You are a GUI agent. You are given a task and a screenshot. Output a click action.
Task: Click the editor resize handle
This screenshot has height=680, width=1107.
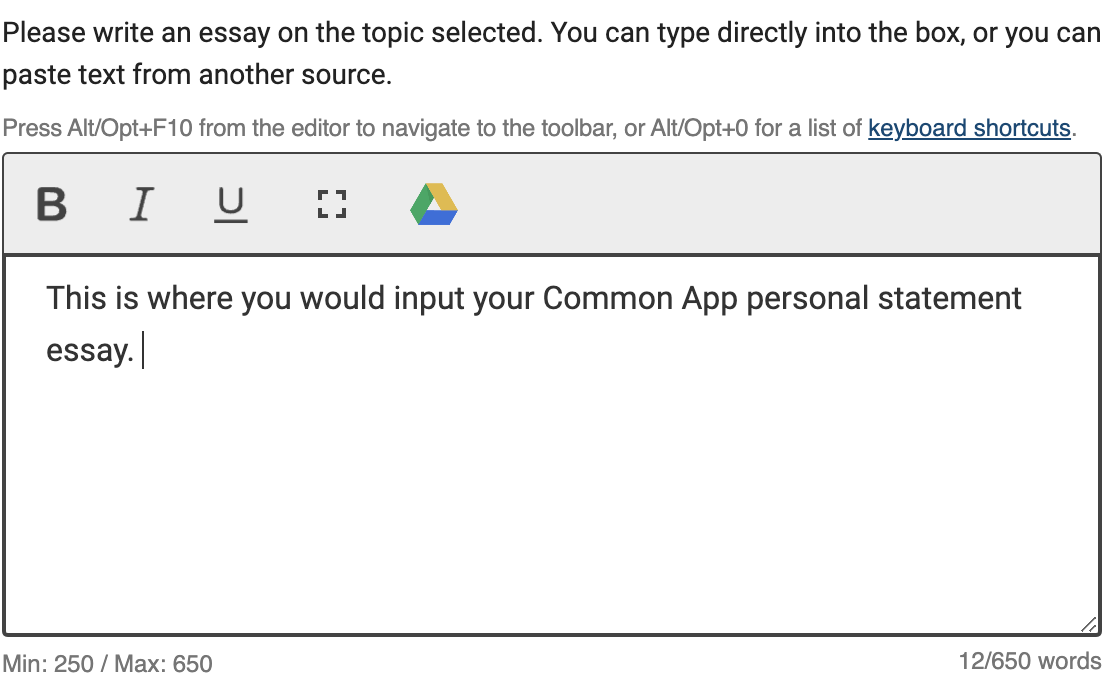click(1088, 625)
